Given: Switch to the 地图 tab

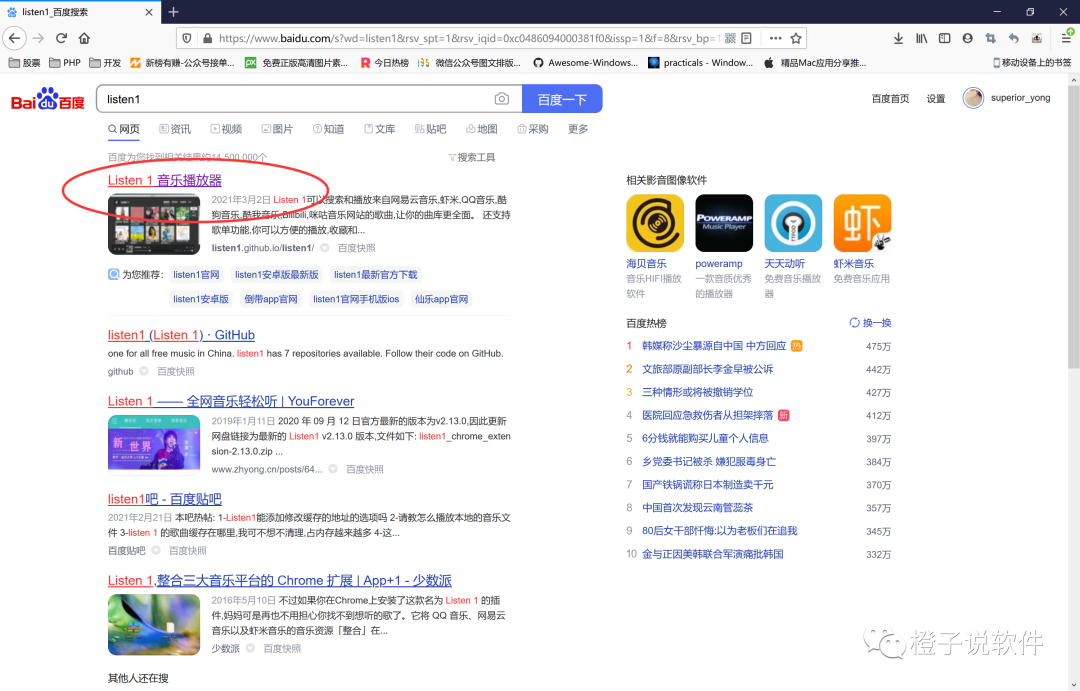Looking at the screenshot, I should 481,129.
